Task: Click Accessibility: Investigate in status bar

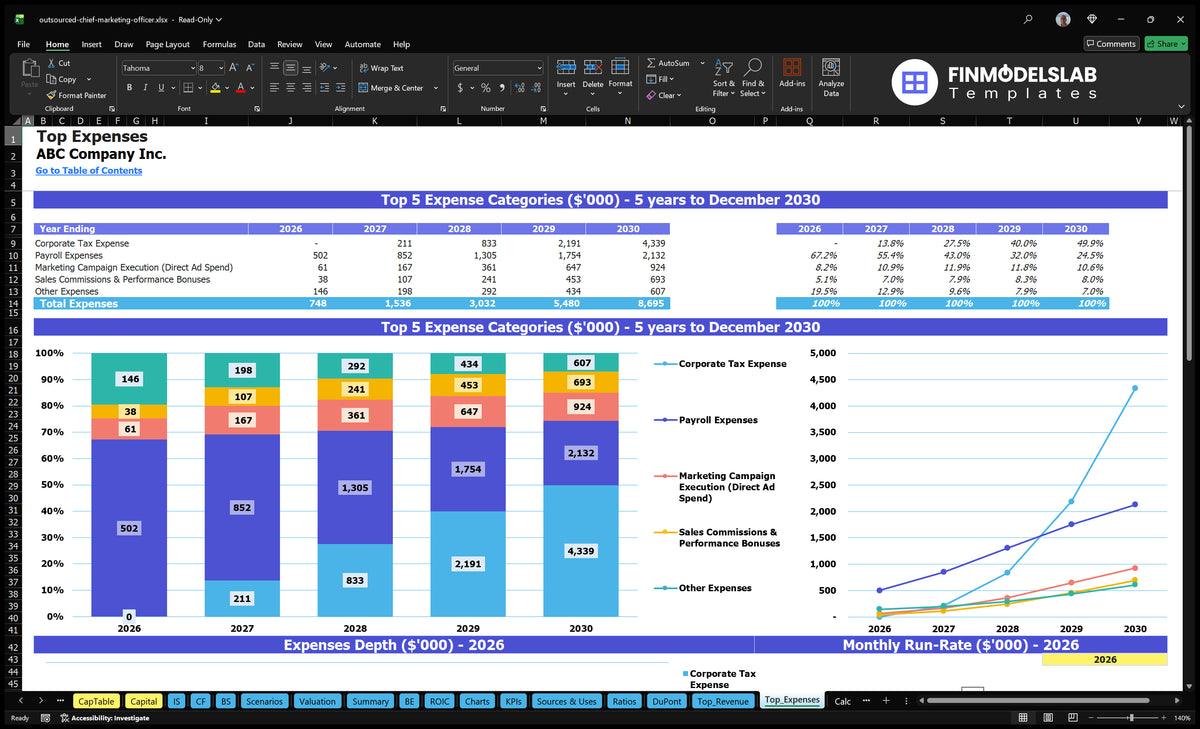Action: (x=104, y=718)
